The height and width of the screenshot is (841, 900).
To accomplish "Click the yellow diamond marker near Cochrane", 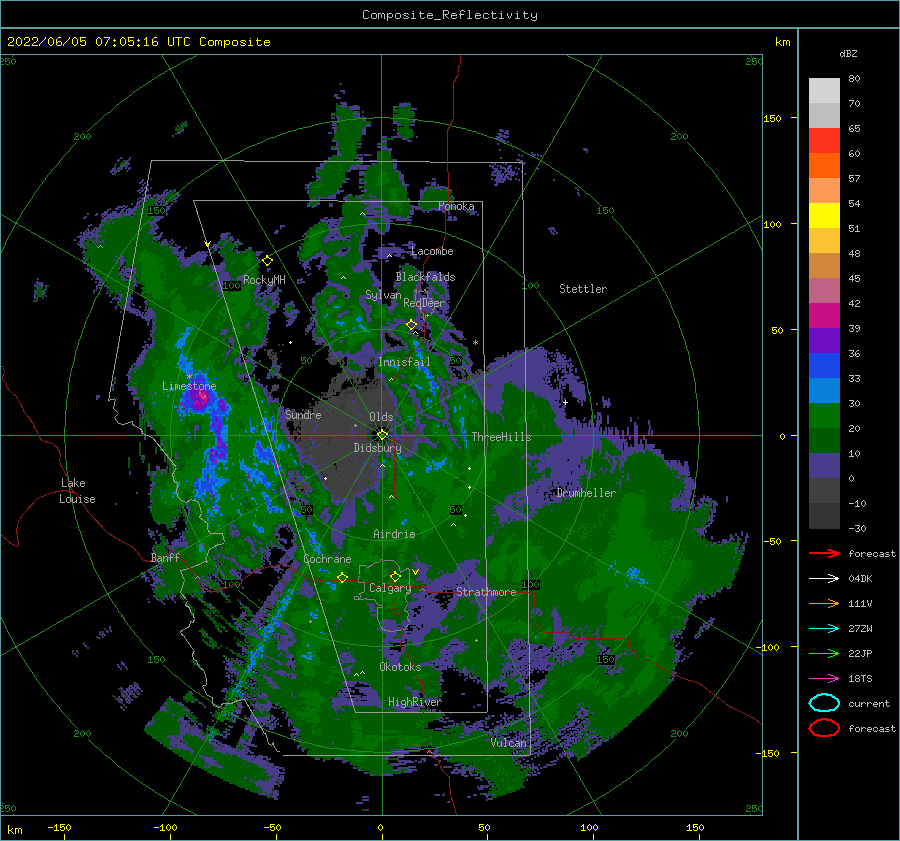I will tap(342, 577).
